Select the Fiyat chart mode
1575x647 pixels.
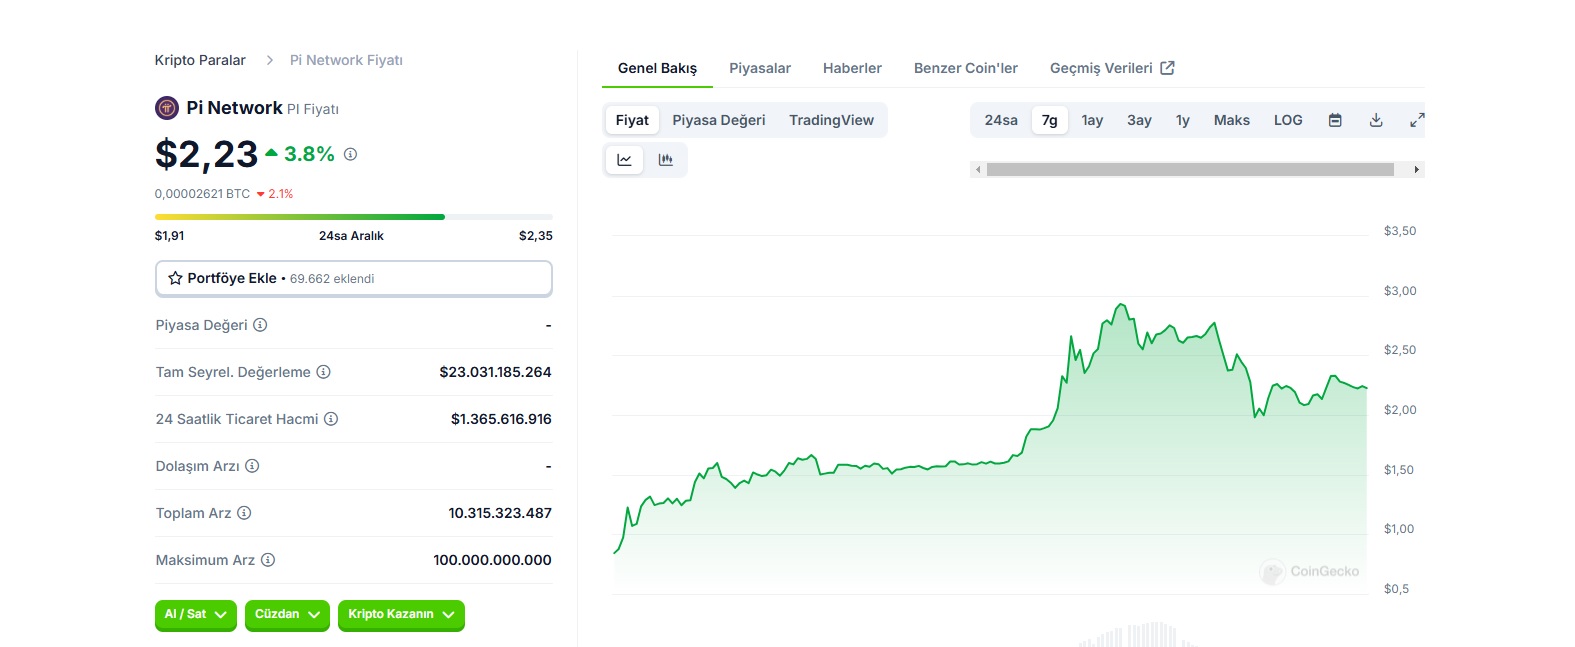click(632, 120)
